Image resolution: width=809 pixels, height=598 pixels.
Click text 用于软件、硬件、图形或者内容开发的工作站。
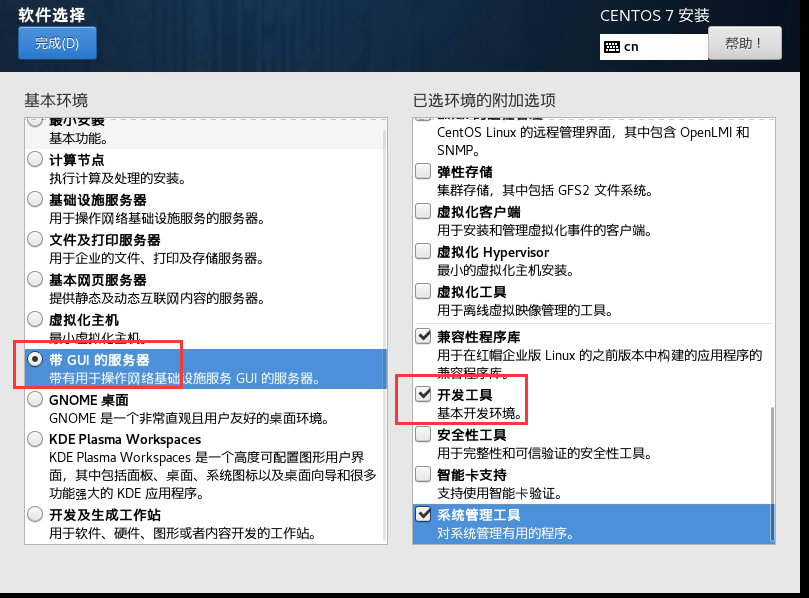[183, 534]
